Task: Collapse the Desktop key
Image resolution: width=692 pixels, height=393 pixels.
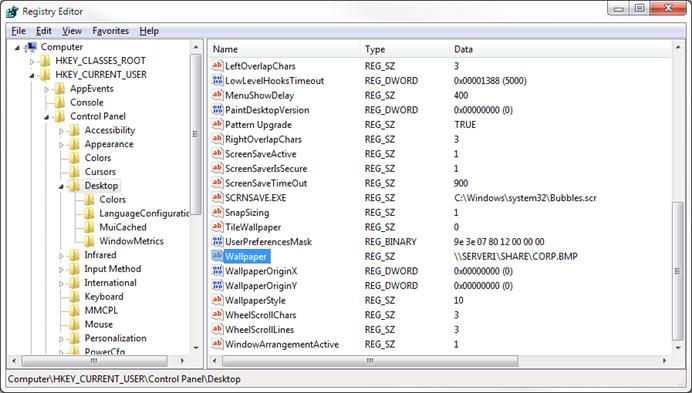Action: coord(61,186)
